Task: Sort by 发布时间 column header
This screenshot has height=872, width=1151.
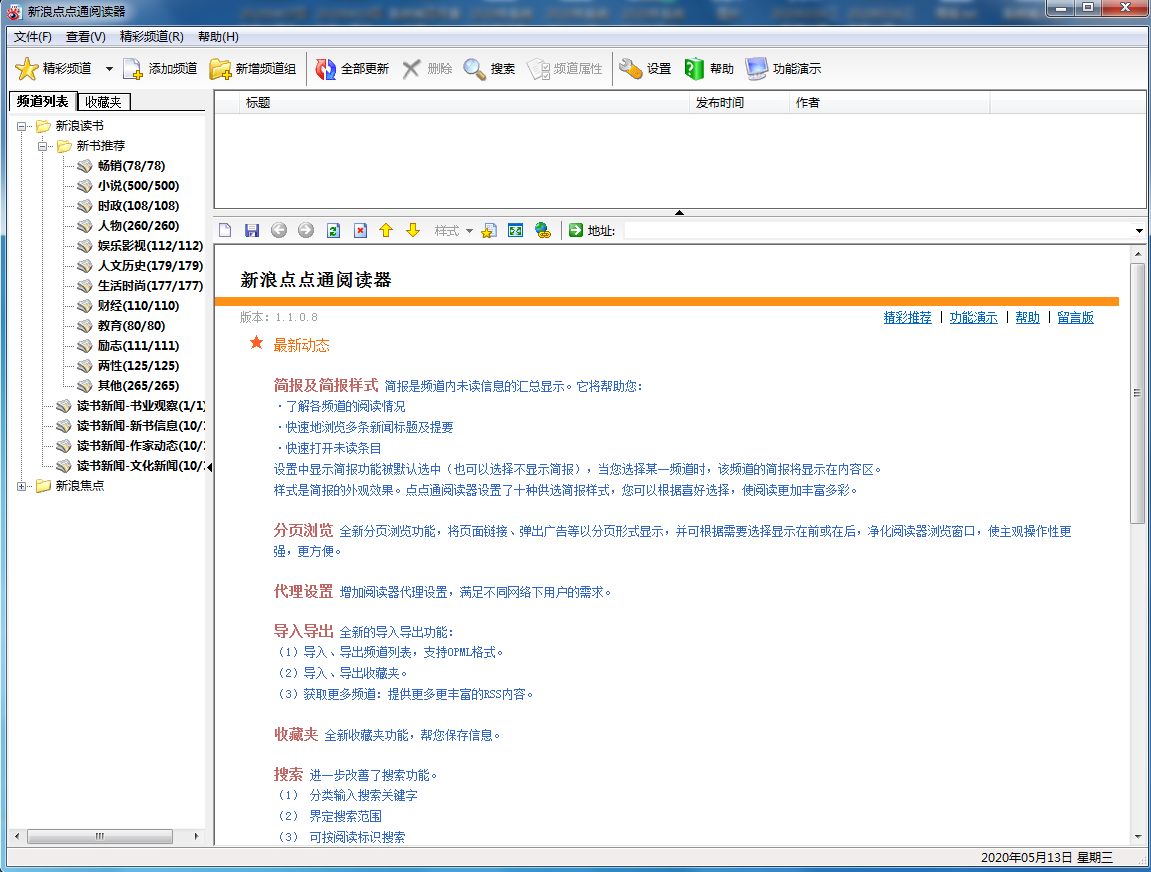Action: coord(740,103)
